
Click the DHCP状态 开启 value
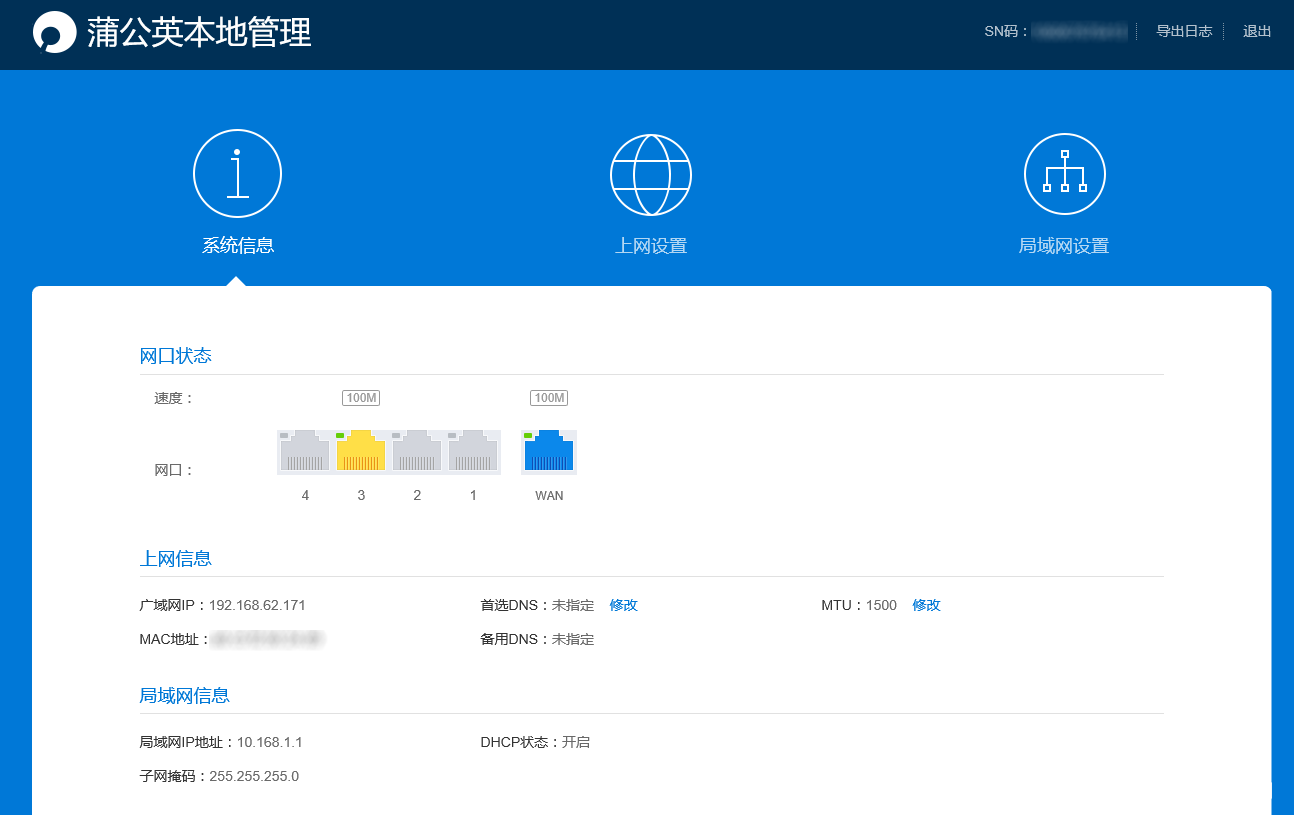coord(576,742)
